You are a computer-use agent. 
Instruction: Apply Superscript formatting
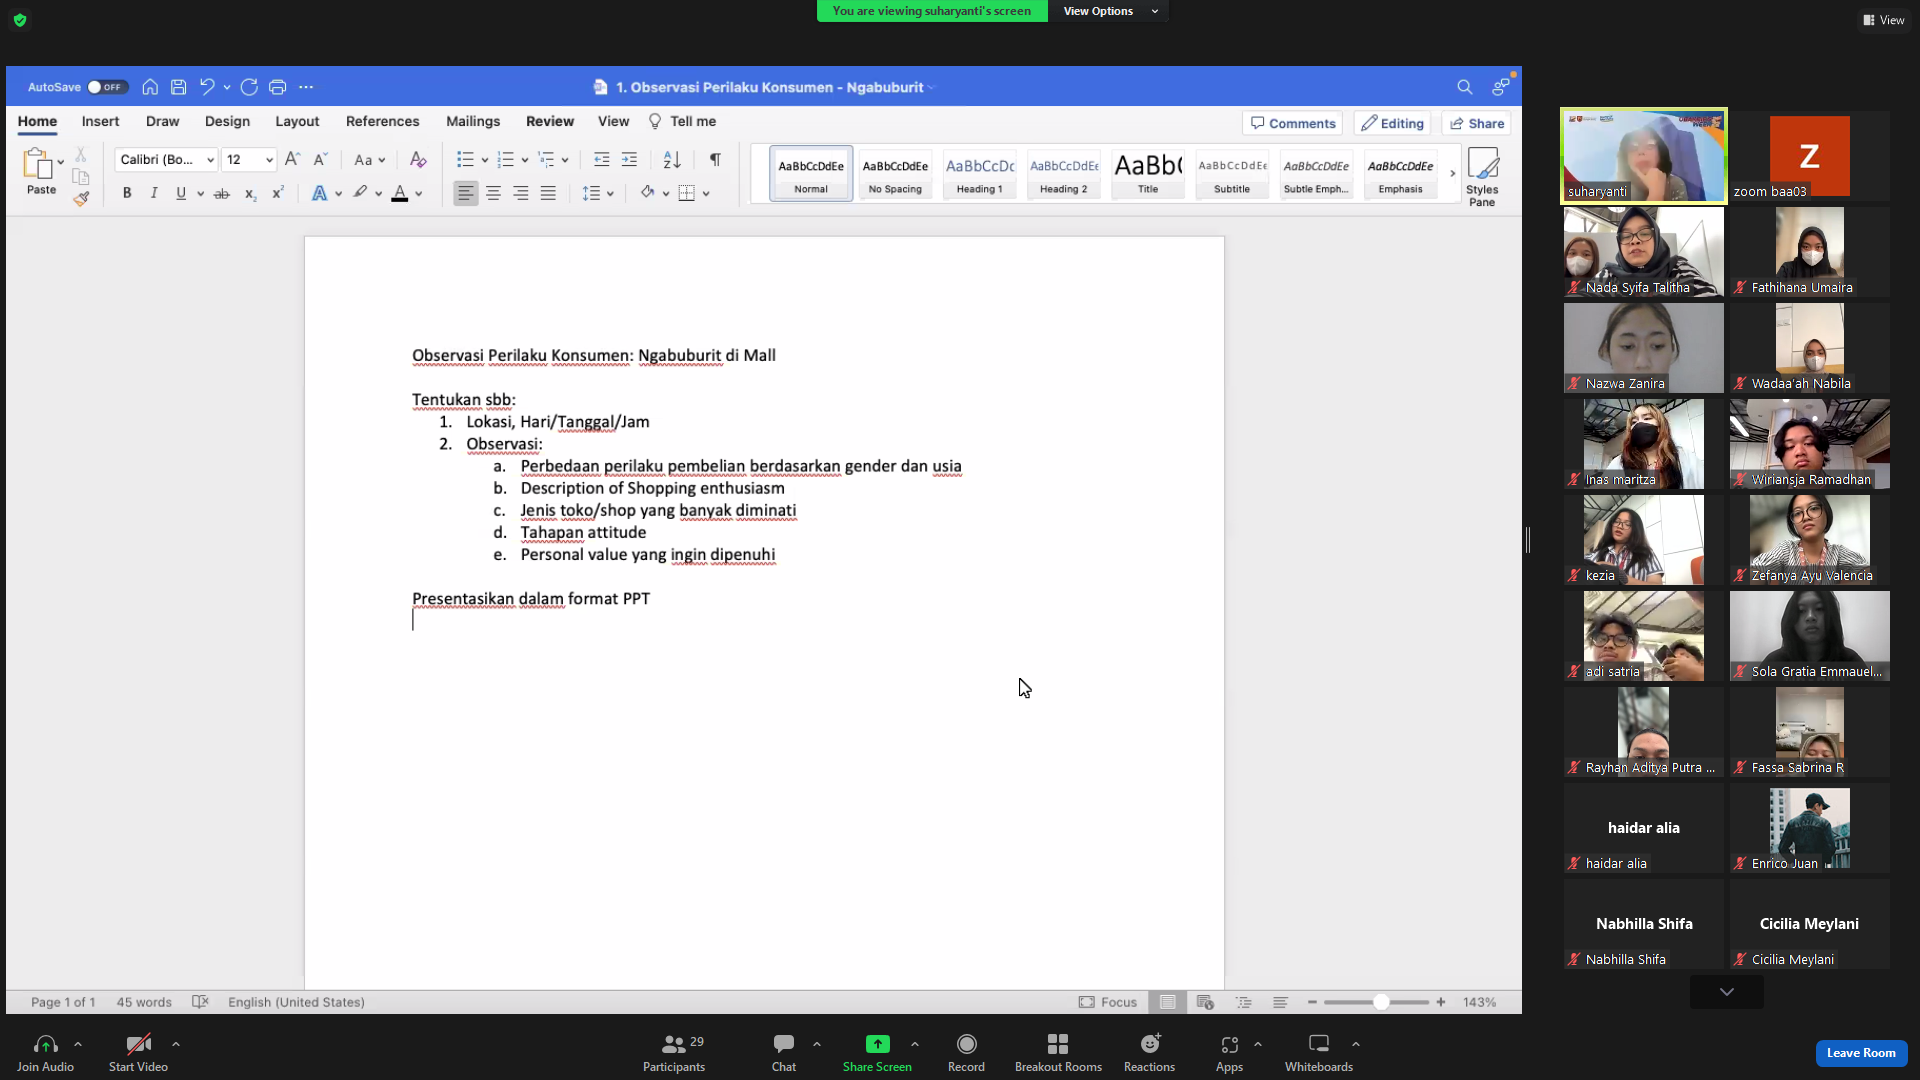(x=278, y=192)
